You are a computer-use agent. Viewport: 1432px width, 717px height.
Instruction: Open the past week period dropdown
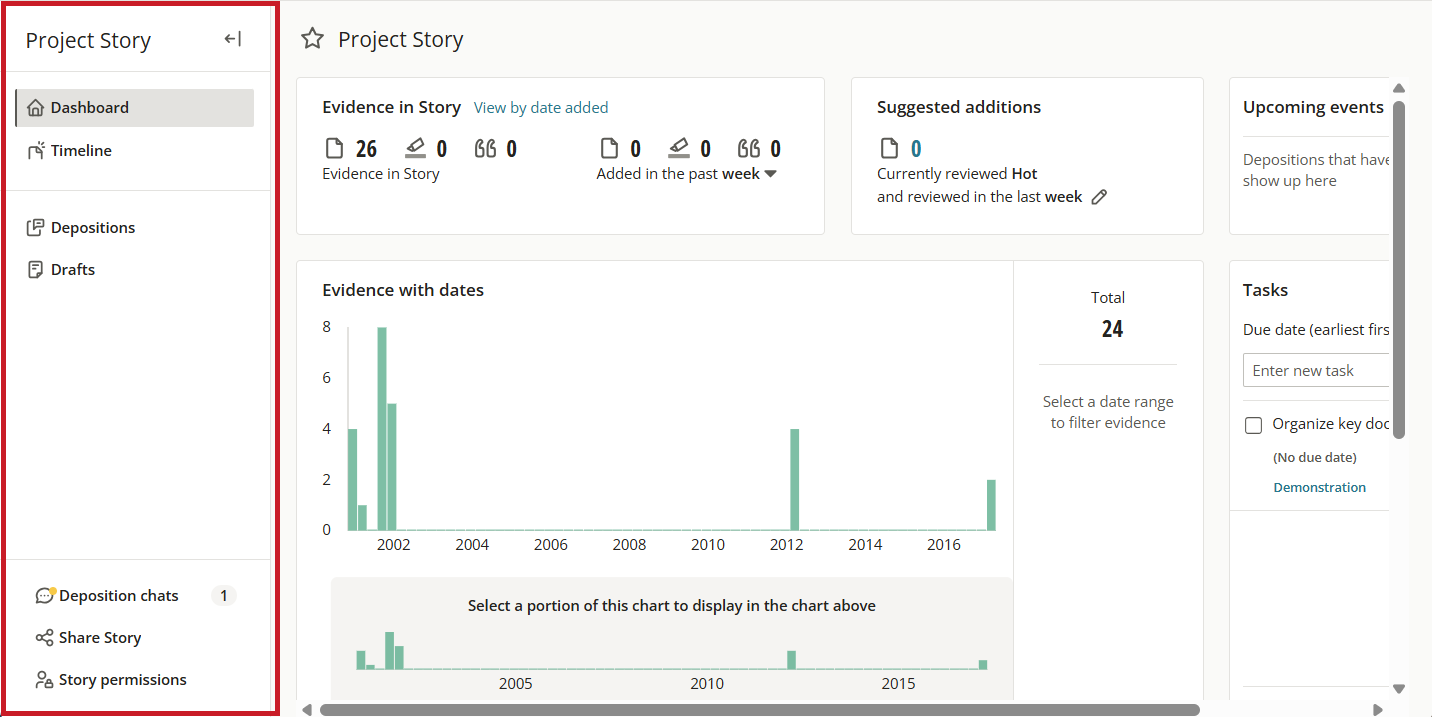tap(750, 174)
